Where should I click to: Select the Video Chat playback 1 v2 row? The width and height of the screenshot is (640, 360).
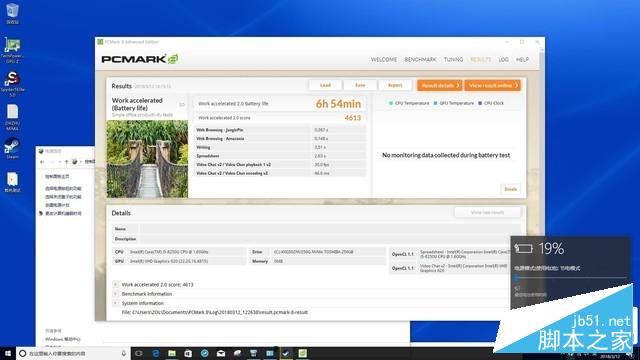click(280, 164)
